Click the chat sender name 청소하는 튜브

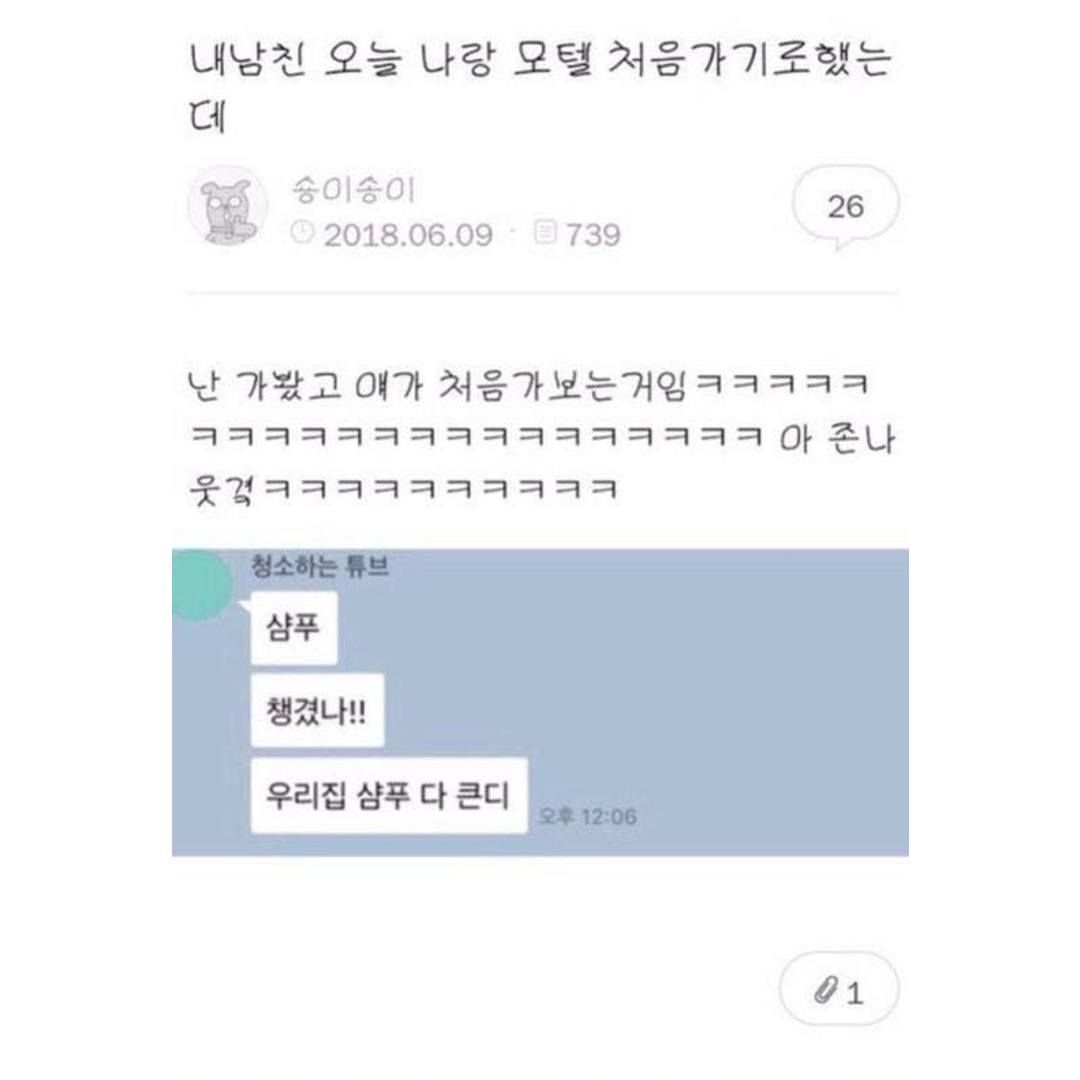point(320,566)
